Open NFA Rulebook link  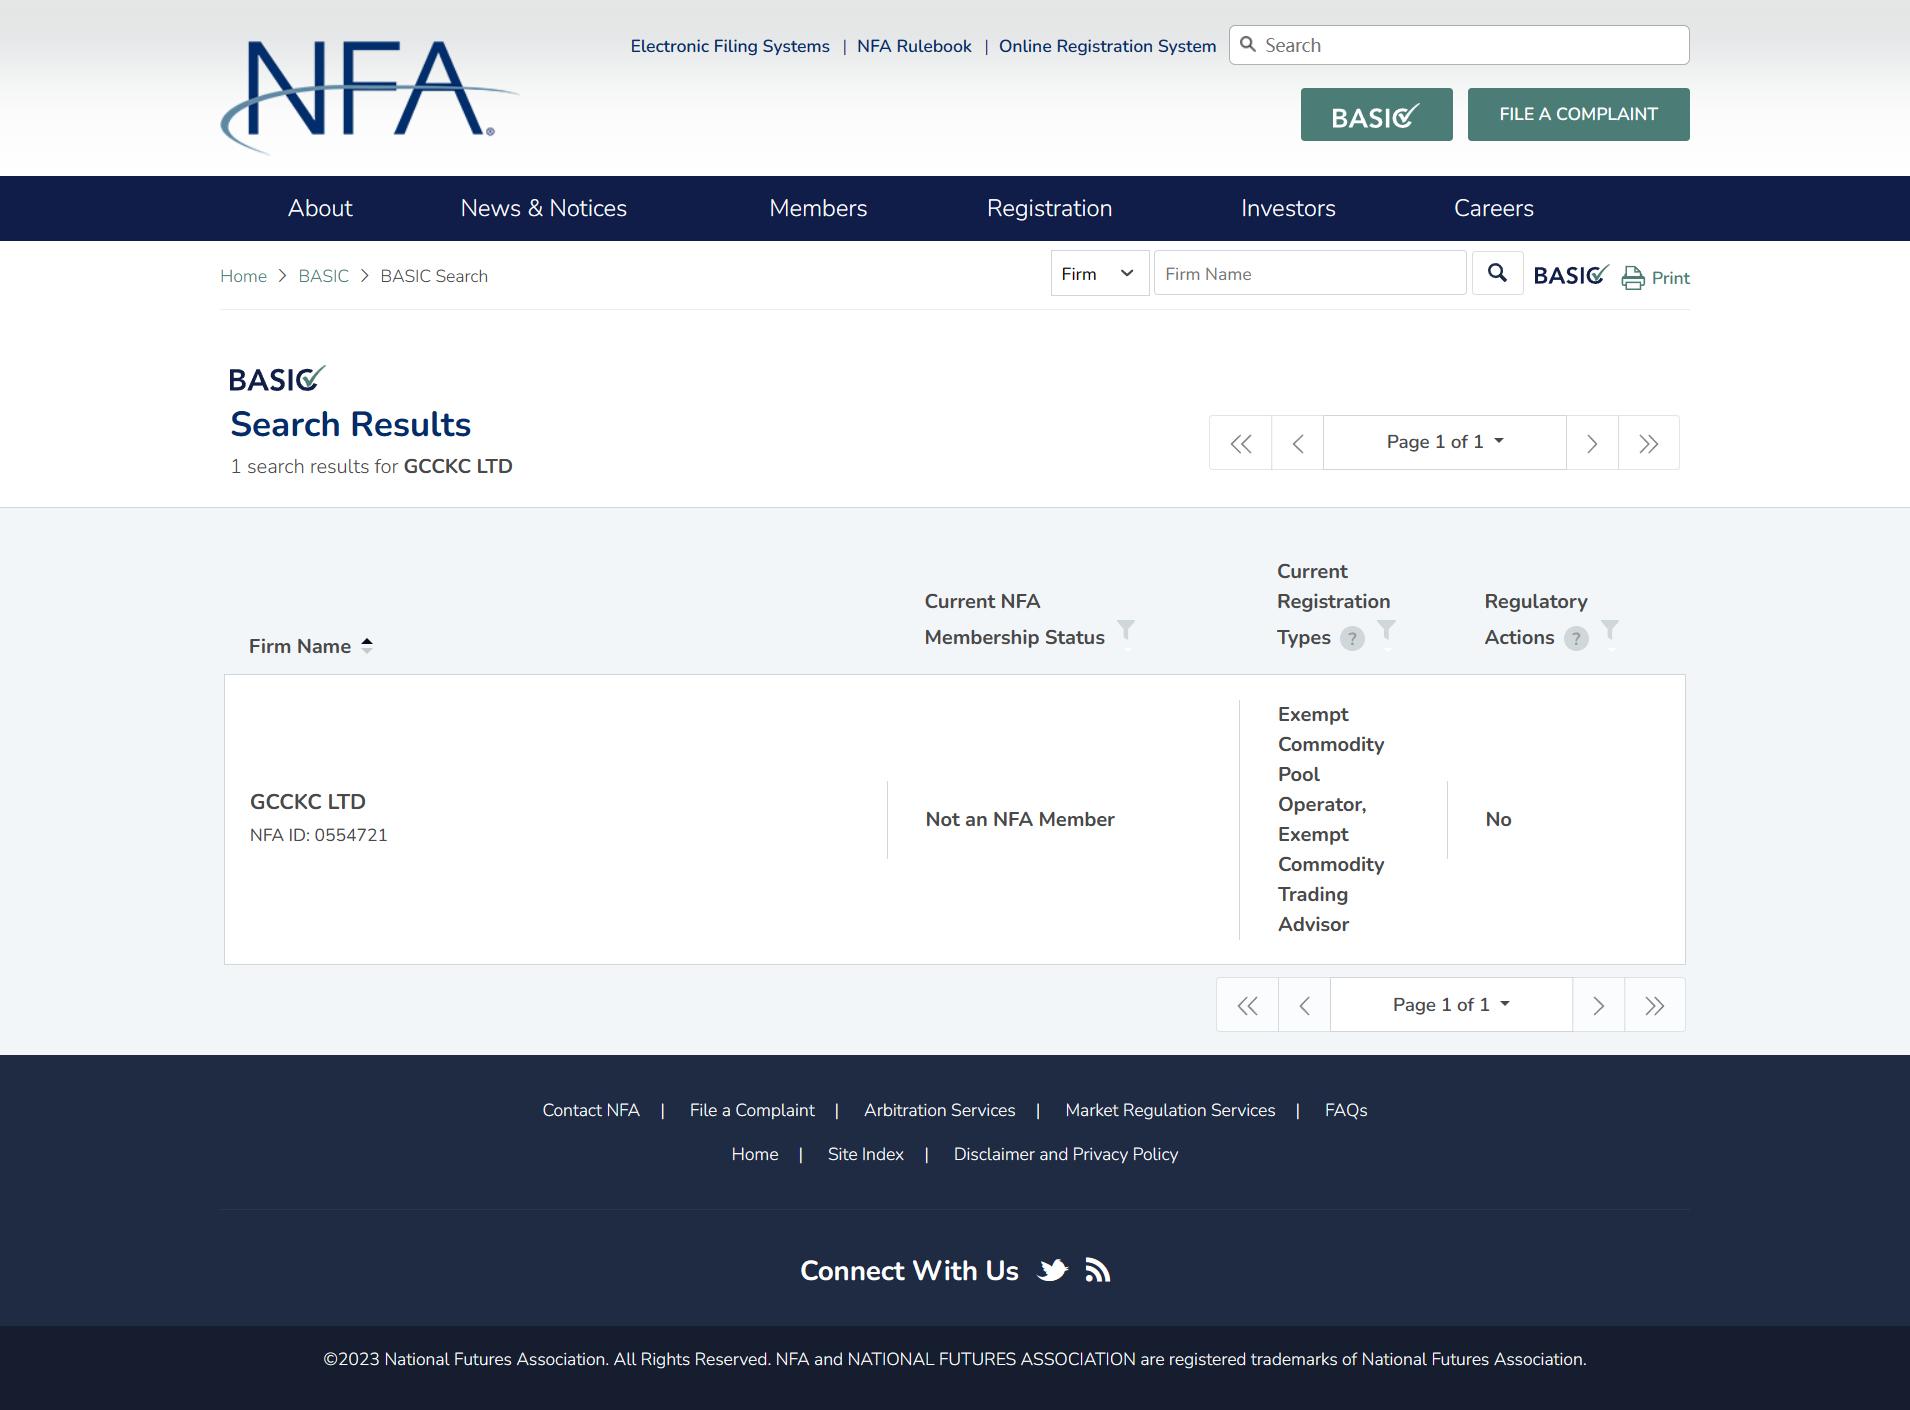coord(914,46)
